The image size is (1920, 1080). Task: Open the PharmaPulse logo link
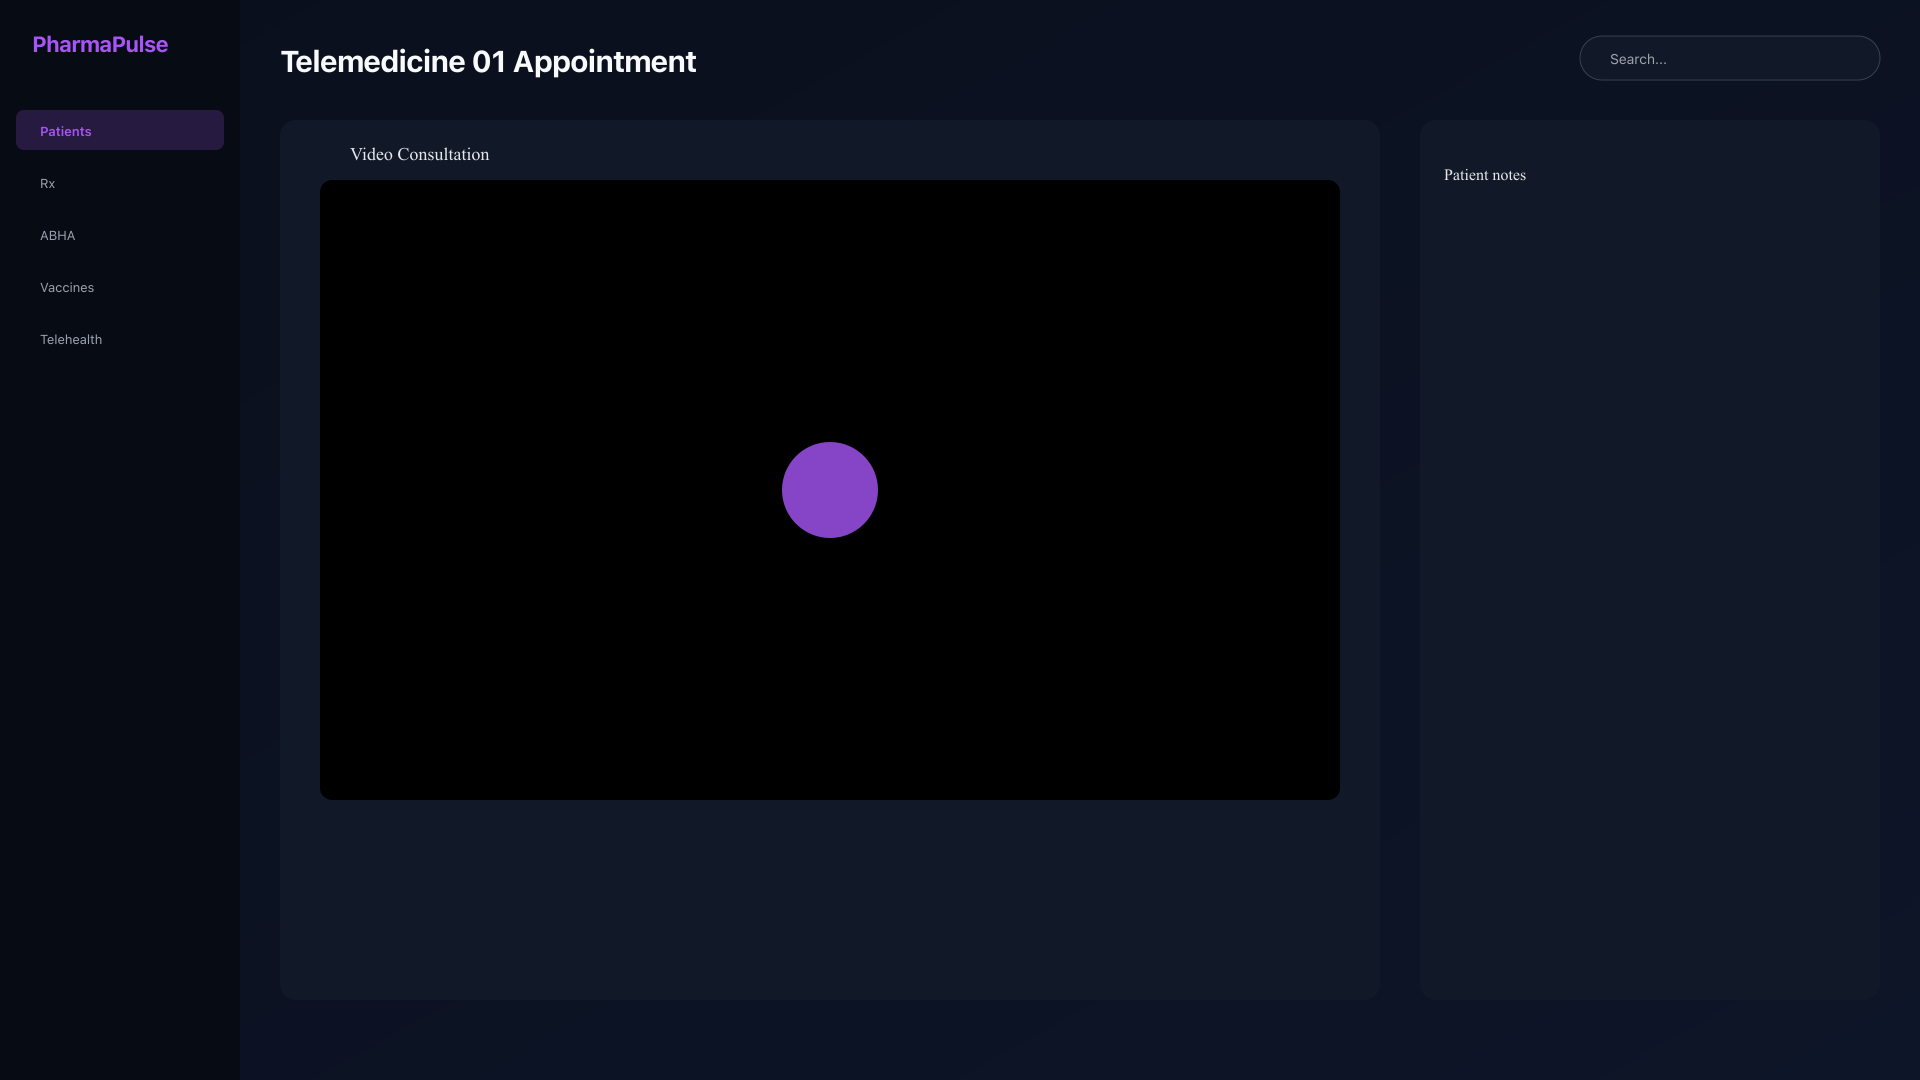point(100,44)
